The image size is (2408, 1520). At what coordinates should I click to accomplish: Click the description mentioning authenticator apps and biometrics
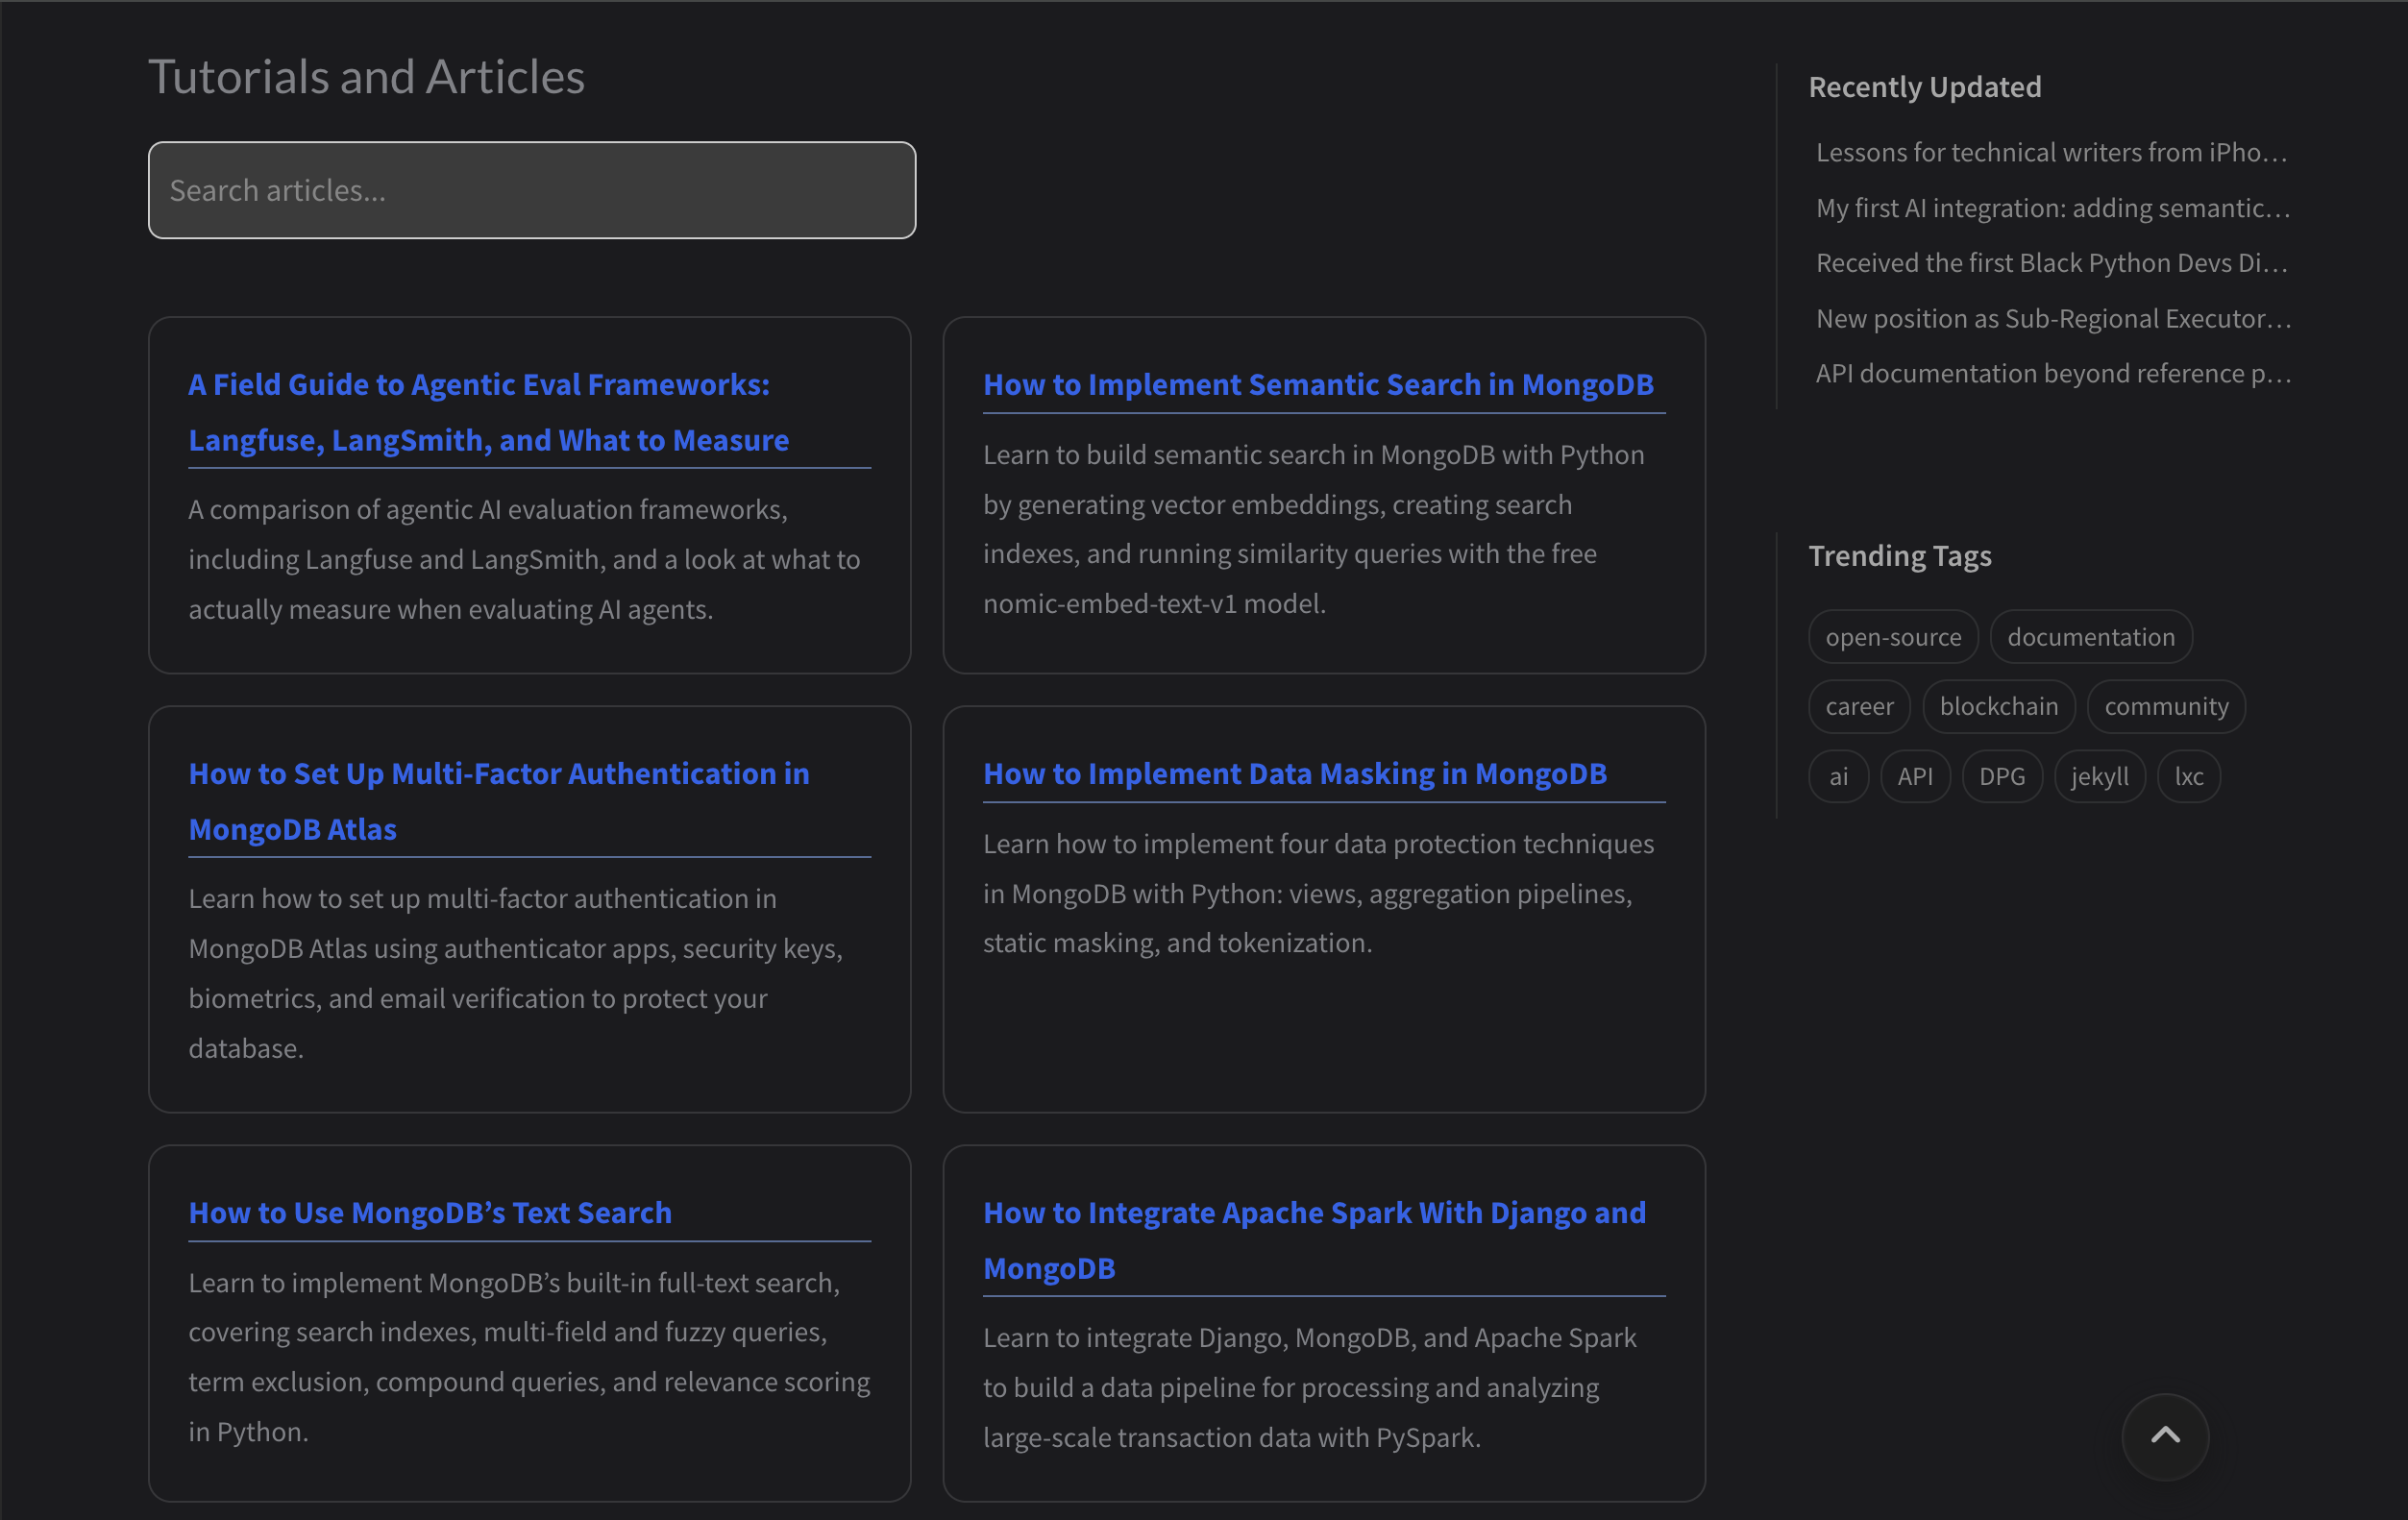(x=516, y=973)
